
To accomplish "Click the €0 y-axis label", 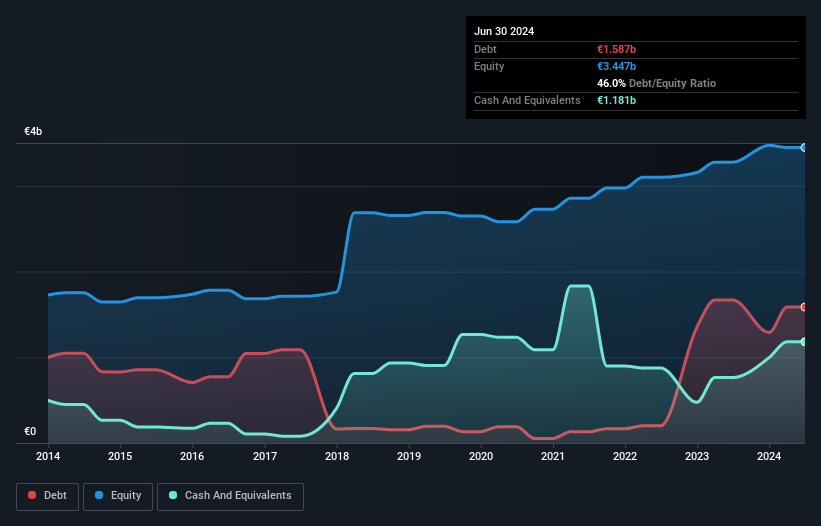I will pos(30,431).
